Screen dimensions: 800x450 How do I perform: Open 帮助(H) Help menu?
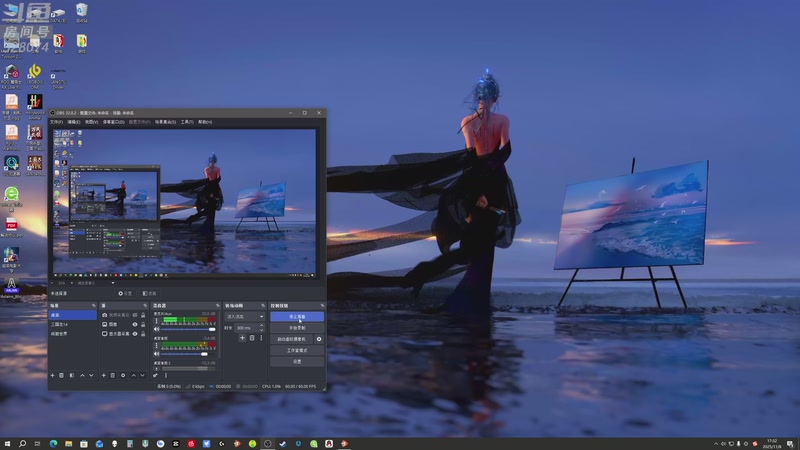[x=205, y=122]
